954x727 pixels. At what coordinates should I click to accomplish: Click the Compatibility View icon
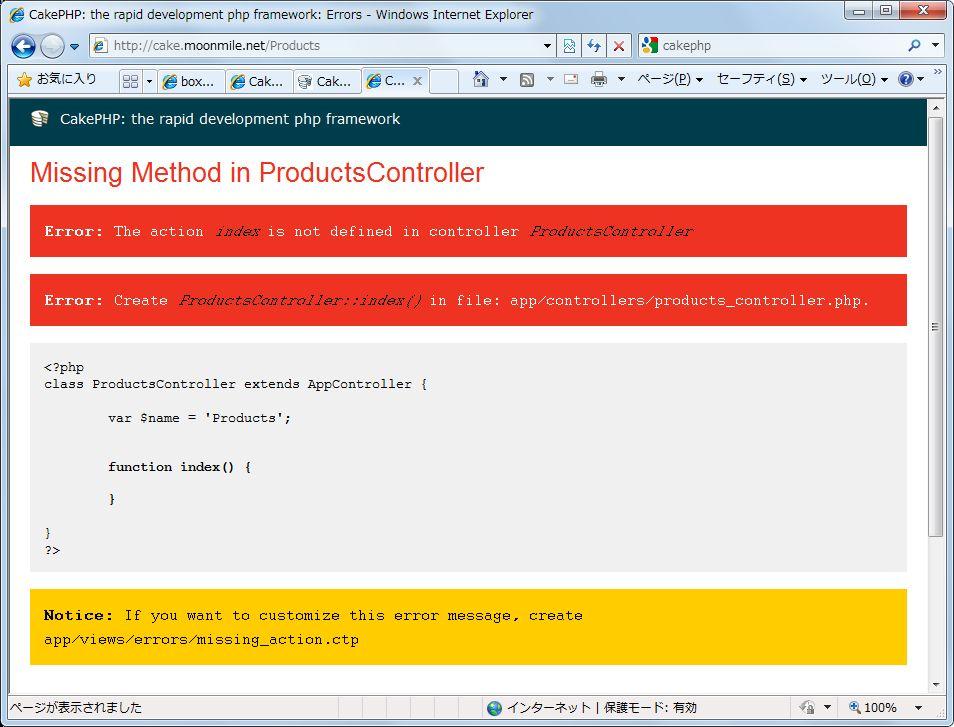point(569,46)
